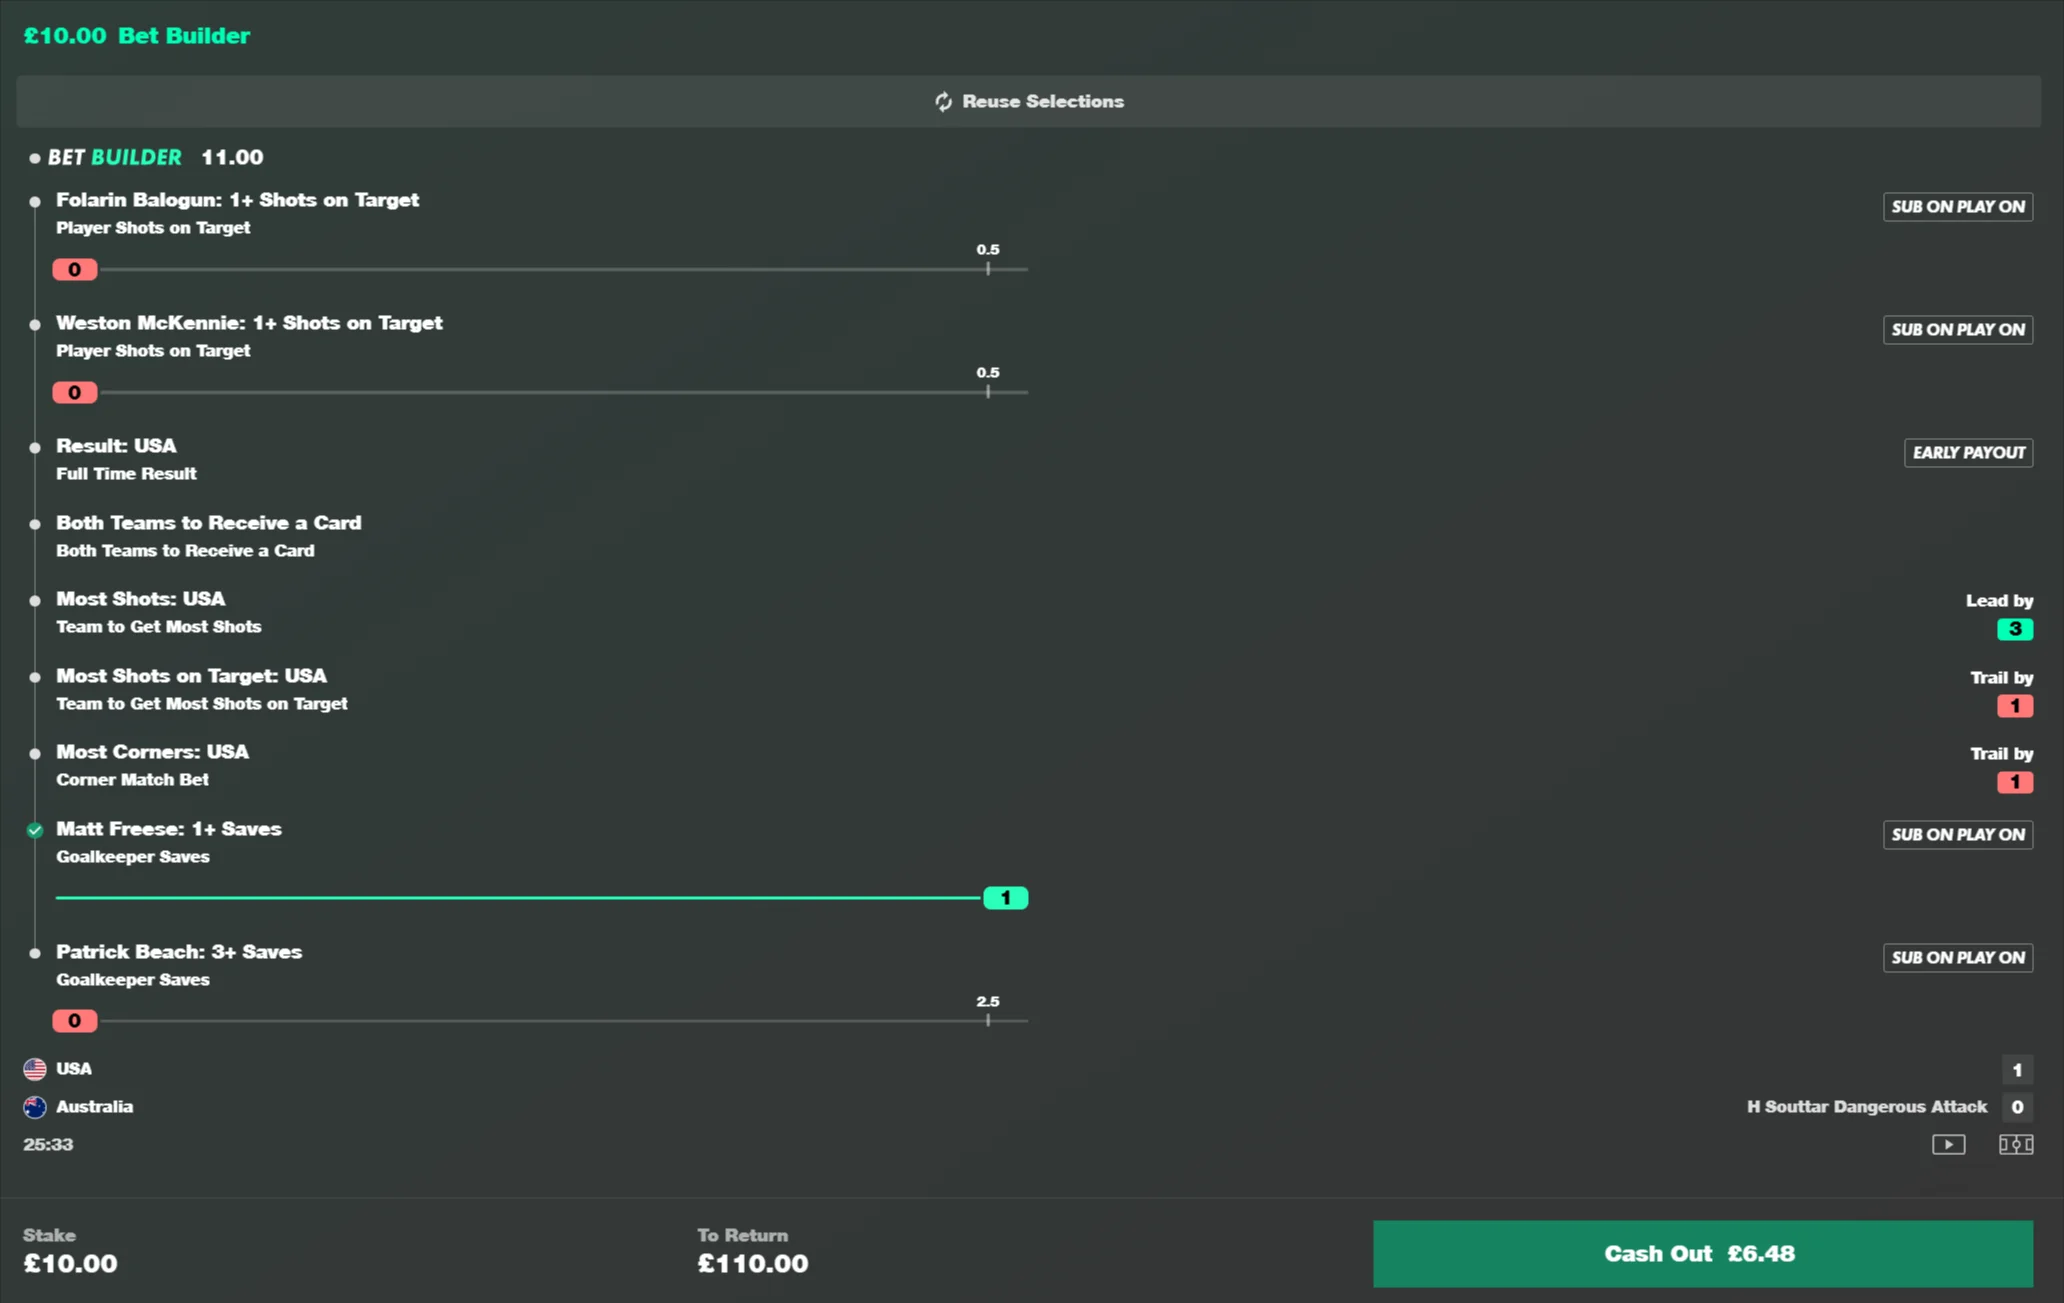Screen dimensions: 2064x1303
Task: Click Sub On Play On badge for Folarin Balogun
Action: pyautogui.click(x=1958, y=207)
